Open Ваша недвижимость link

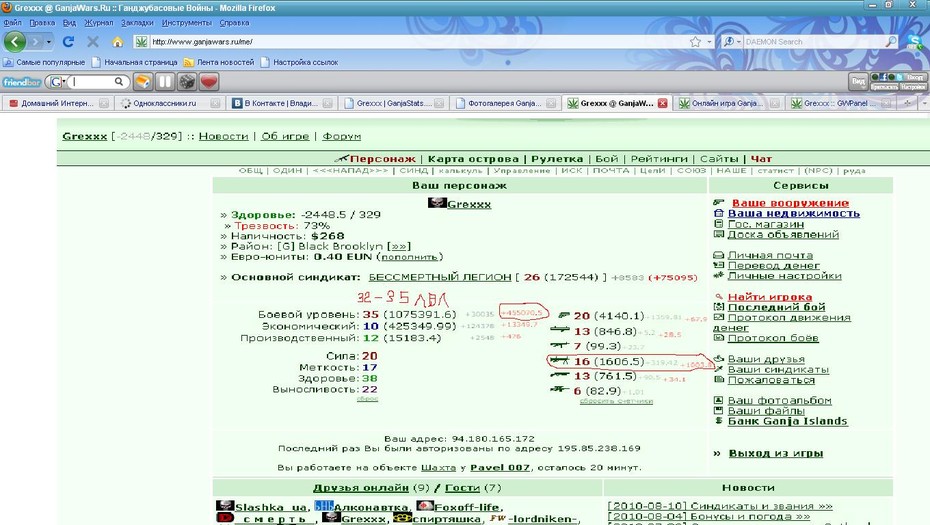tap(794, 213)
